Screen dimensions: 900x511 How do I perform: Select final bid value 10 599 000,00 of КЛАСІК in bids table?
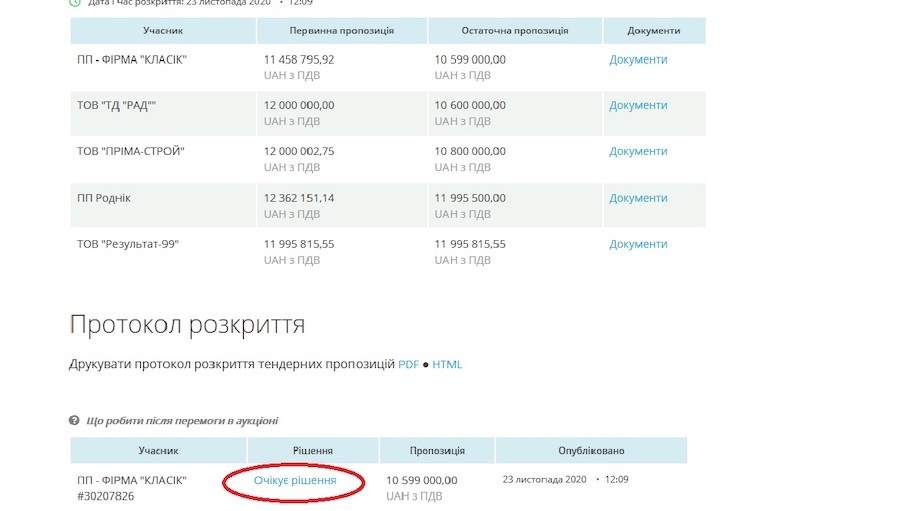(x=470, y=60)
